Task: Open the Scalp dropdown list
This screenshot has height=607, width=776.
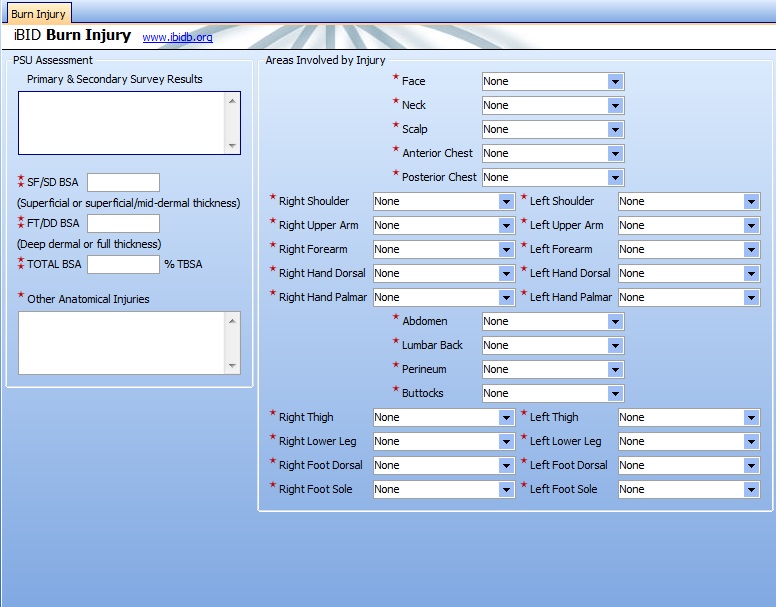Action: click(x=615, y=129)
